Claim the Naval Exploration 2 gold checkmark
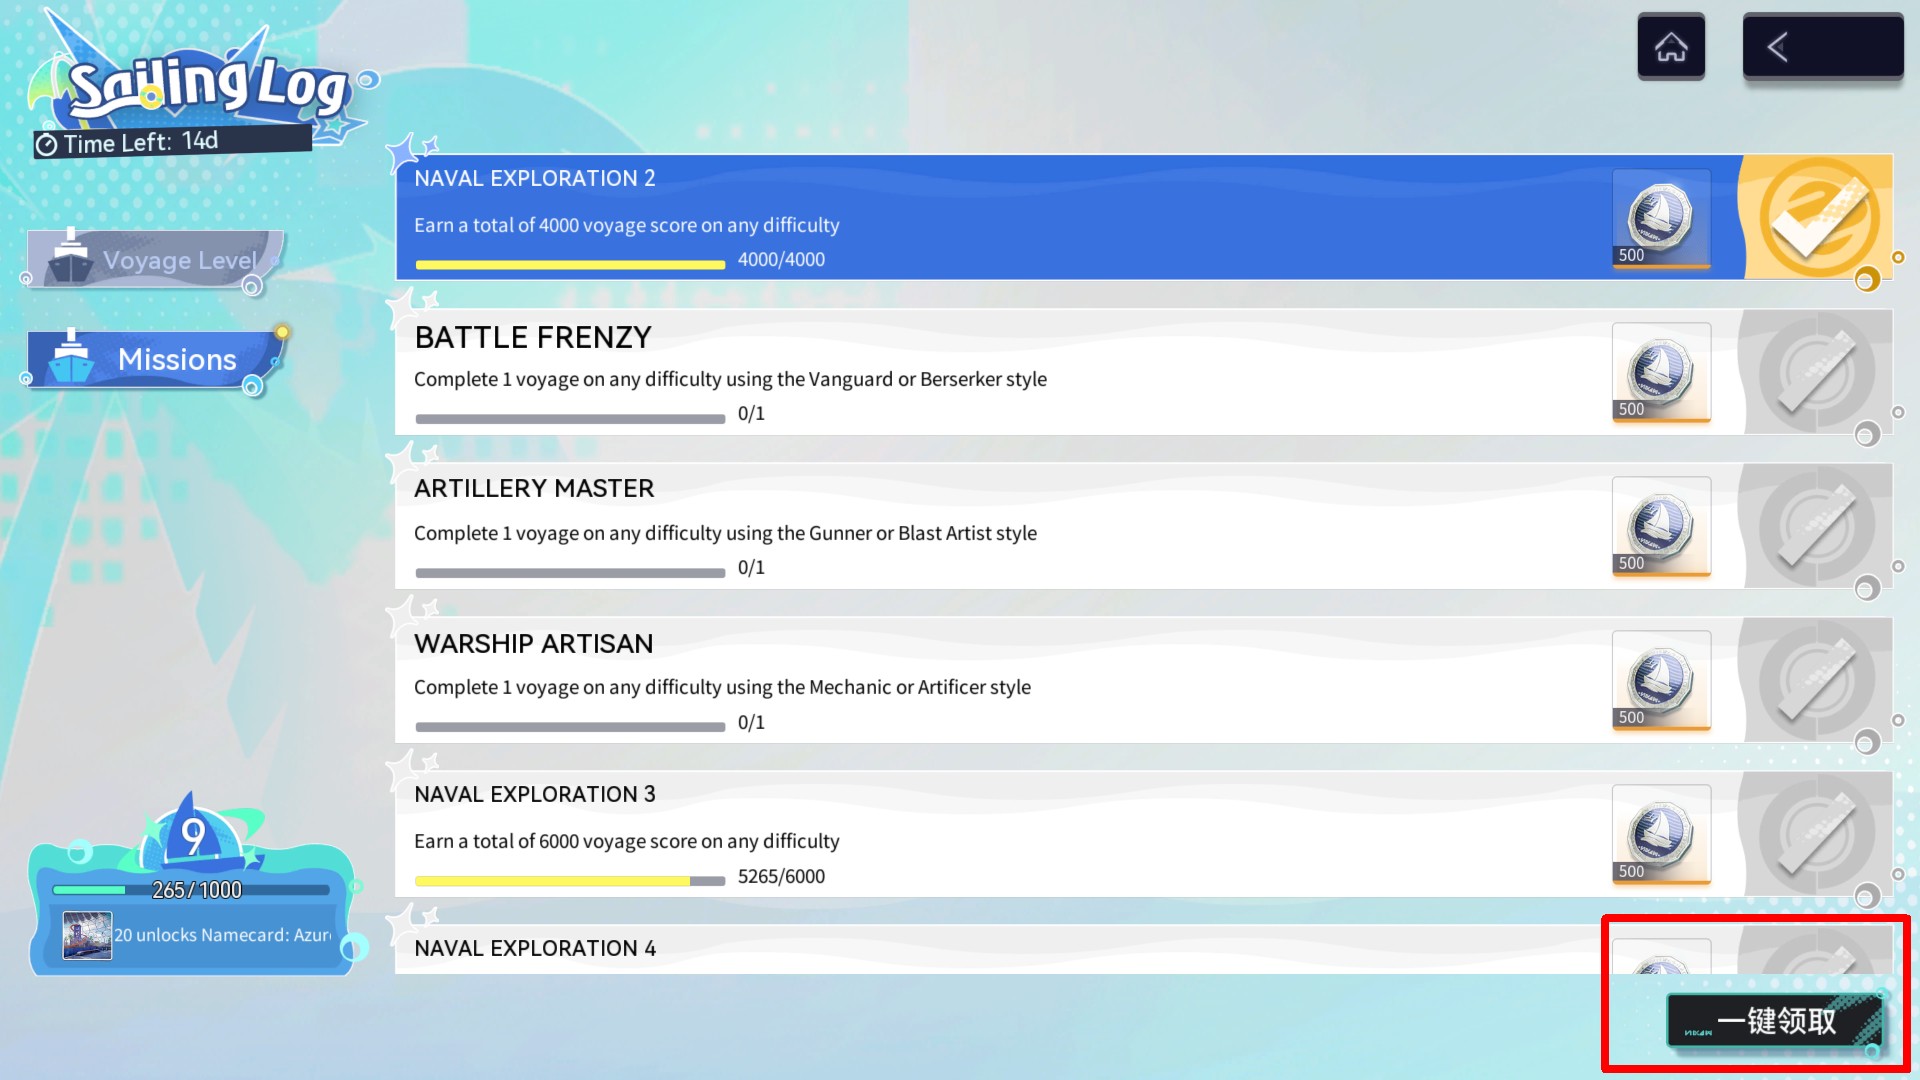Screen dimensions: 1920x1080 pyautogui.click(x=1817, y=217)
